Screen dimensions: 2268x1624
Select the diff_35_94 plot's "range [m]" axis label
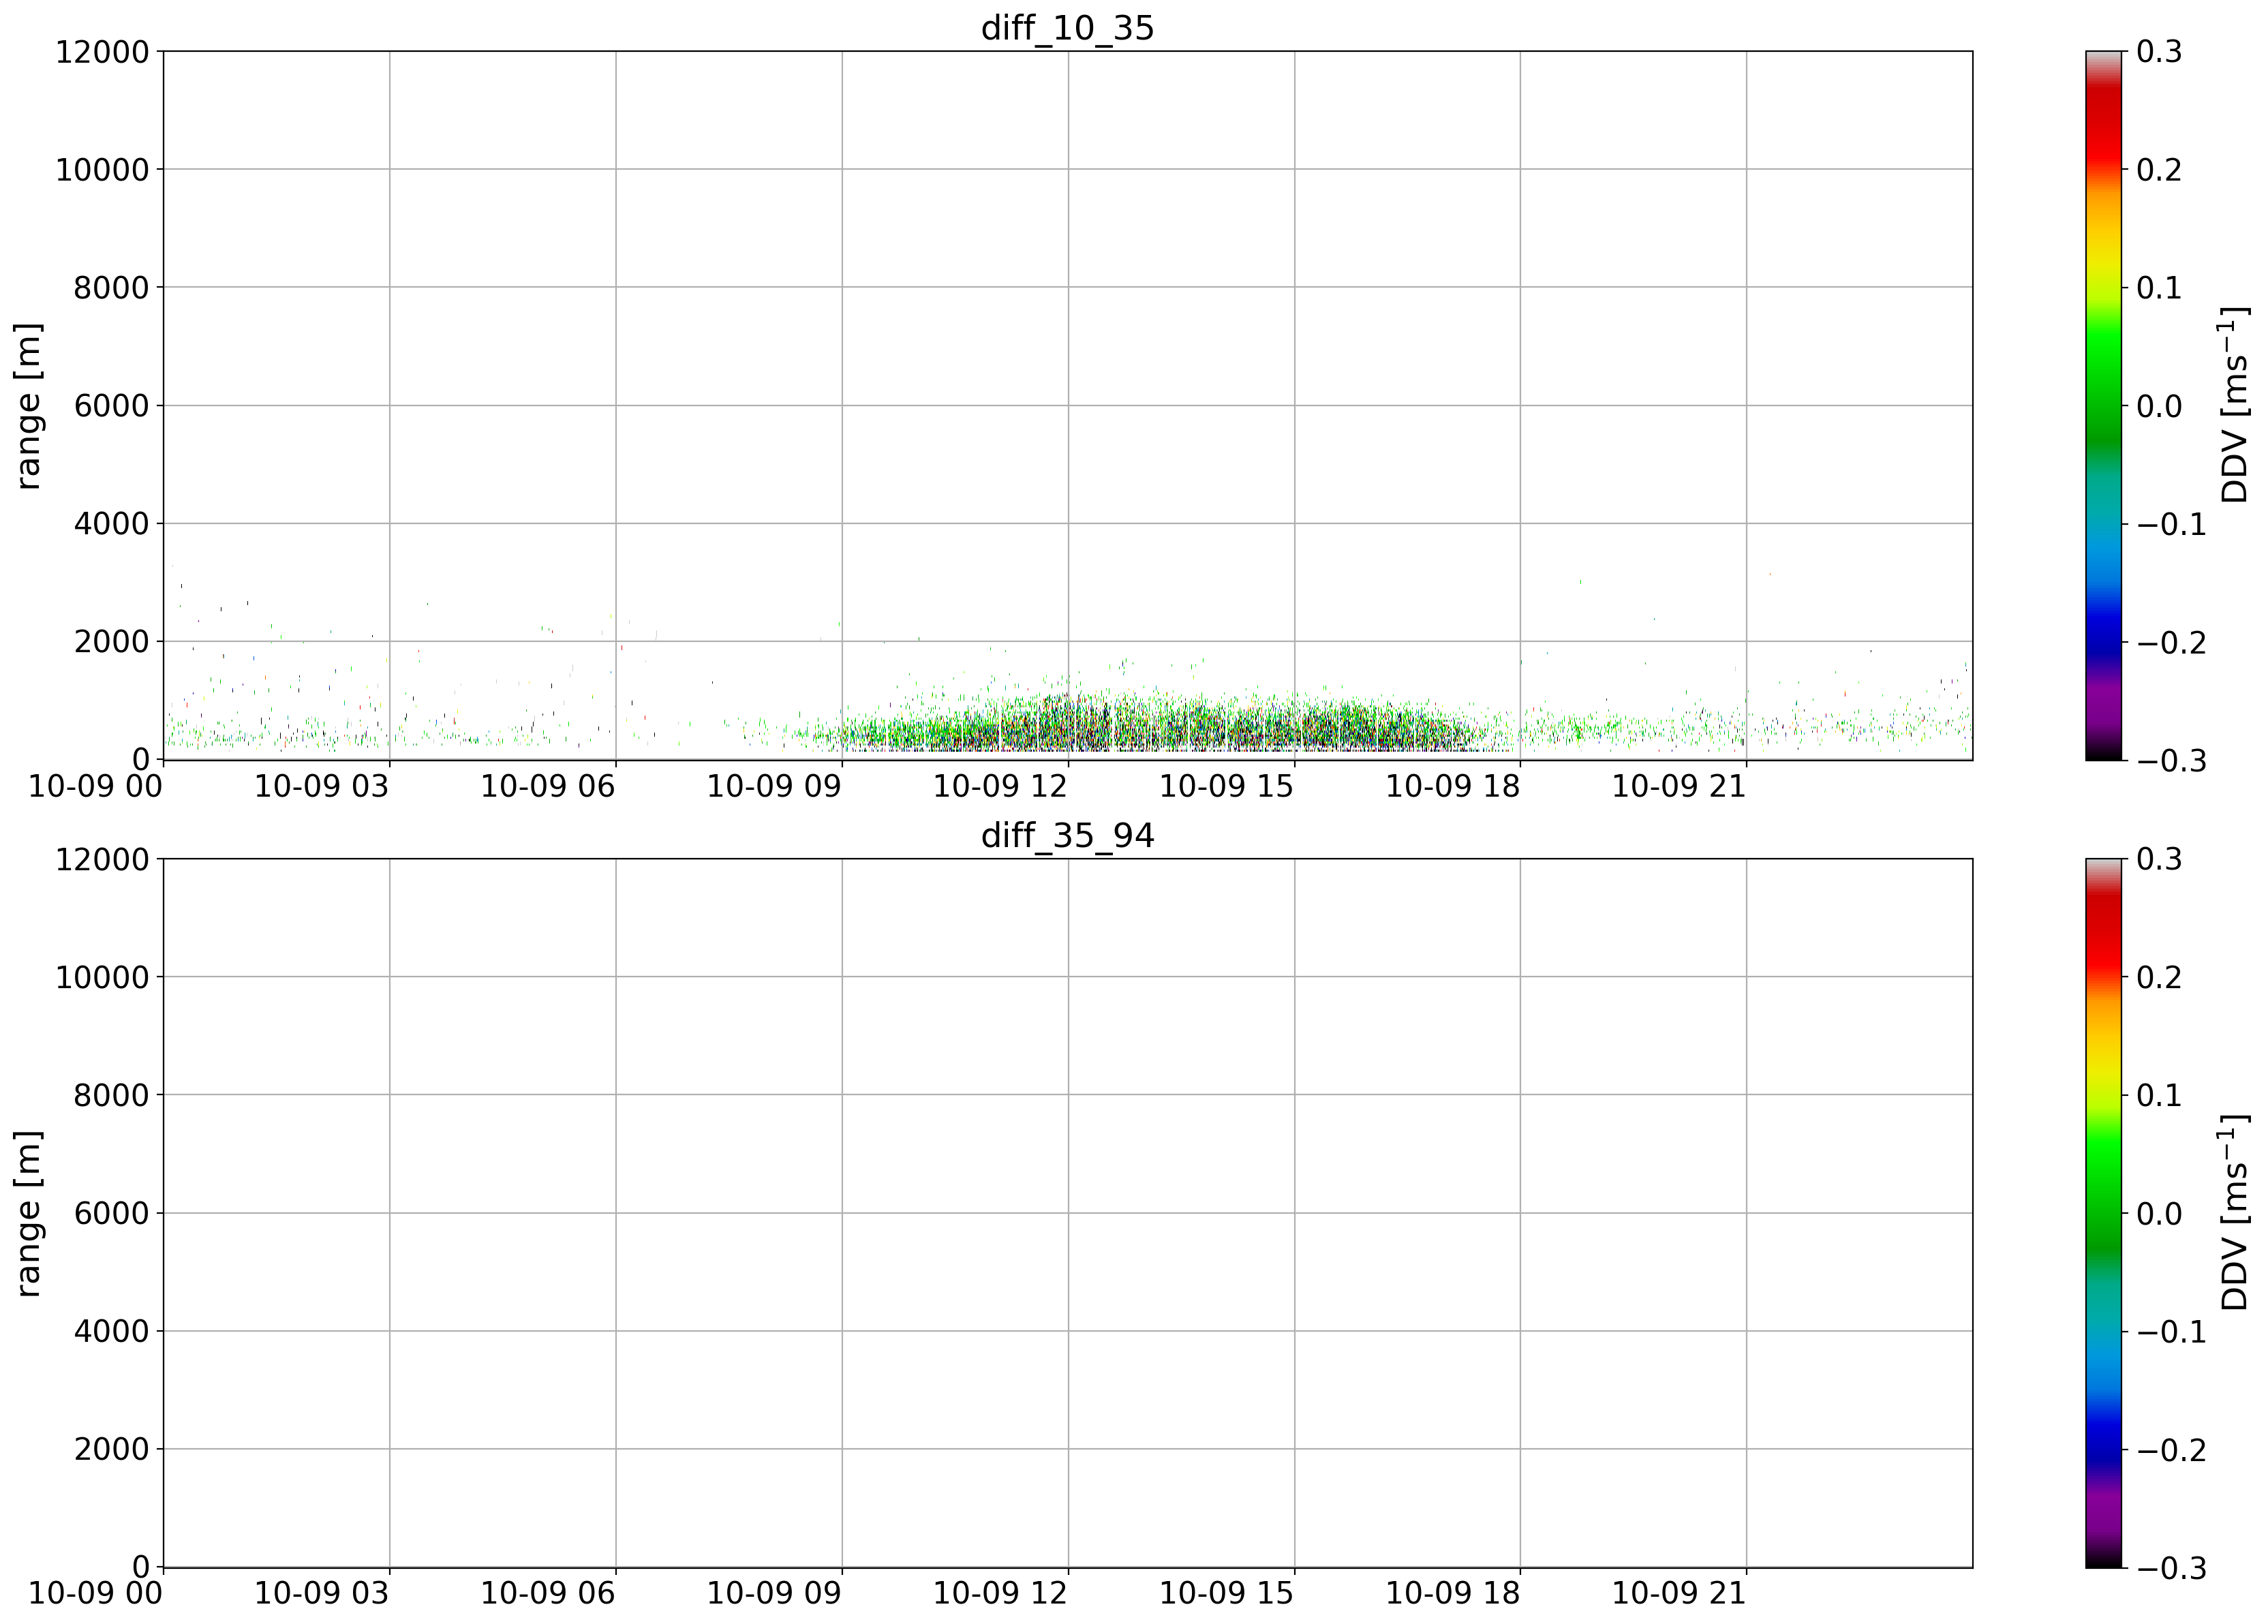click(28, 1213)
